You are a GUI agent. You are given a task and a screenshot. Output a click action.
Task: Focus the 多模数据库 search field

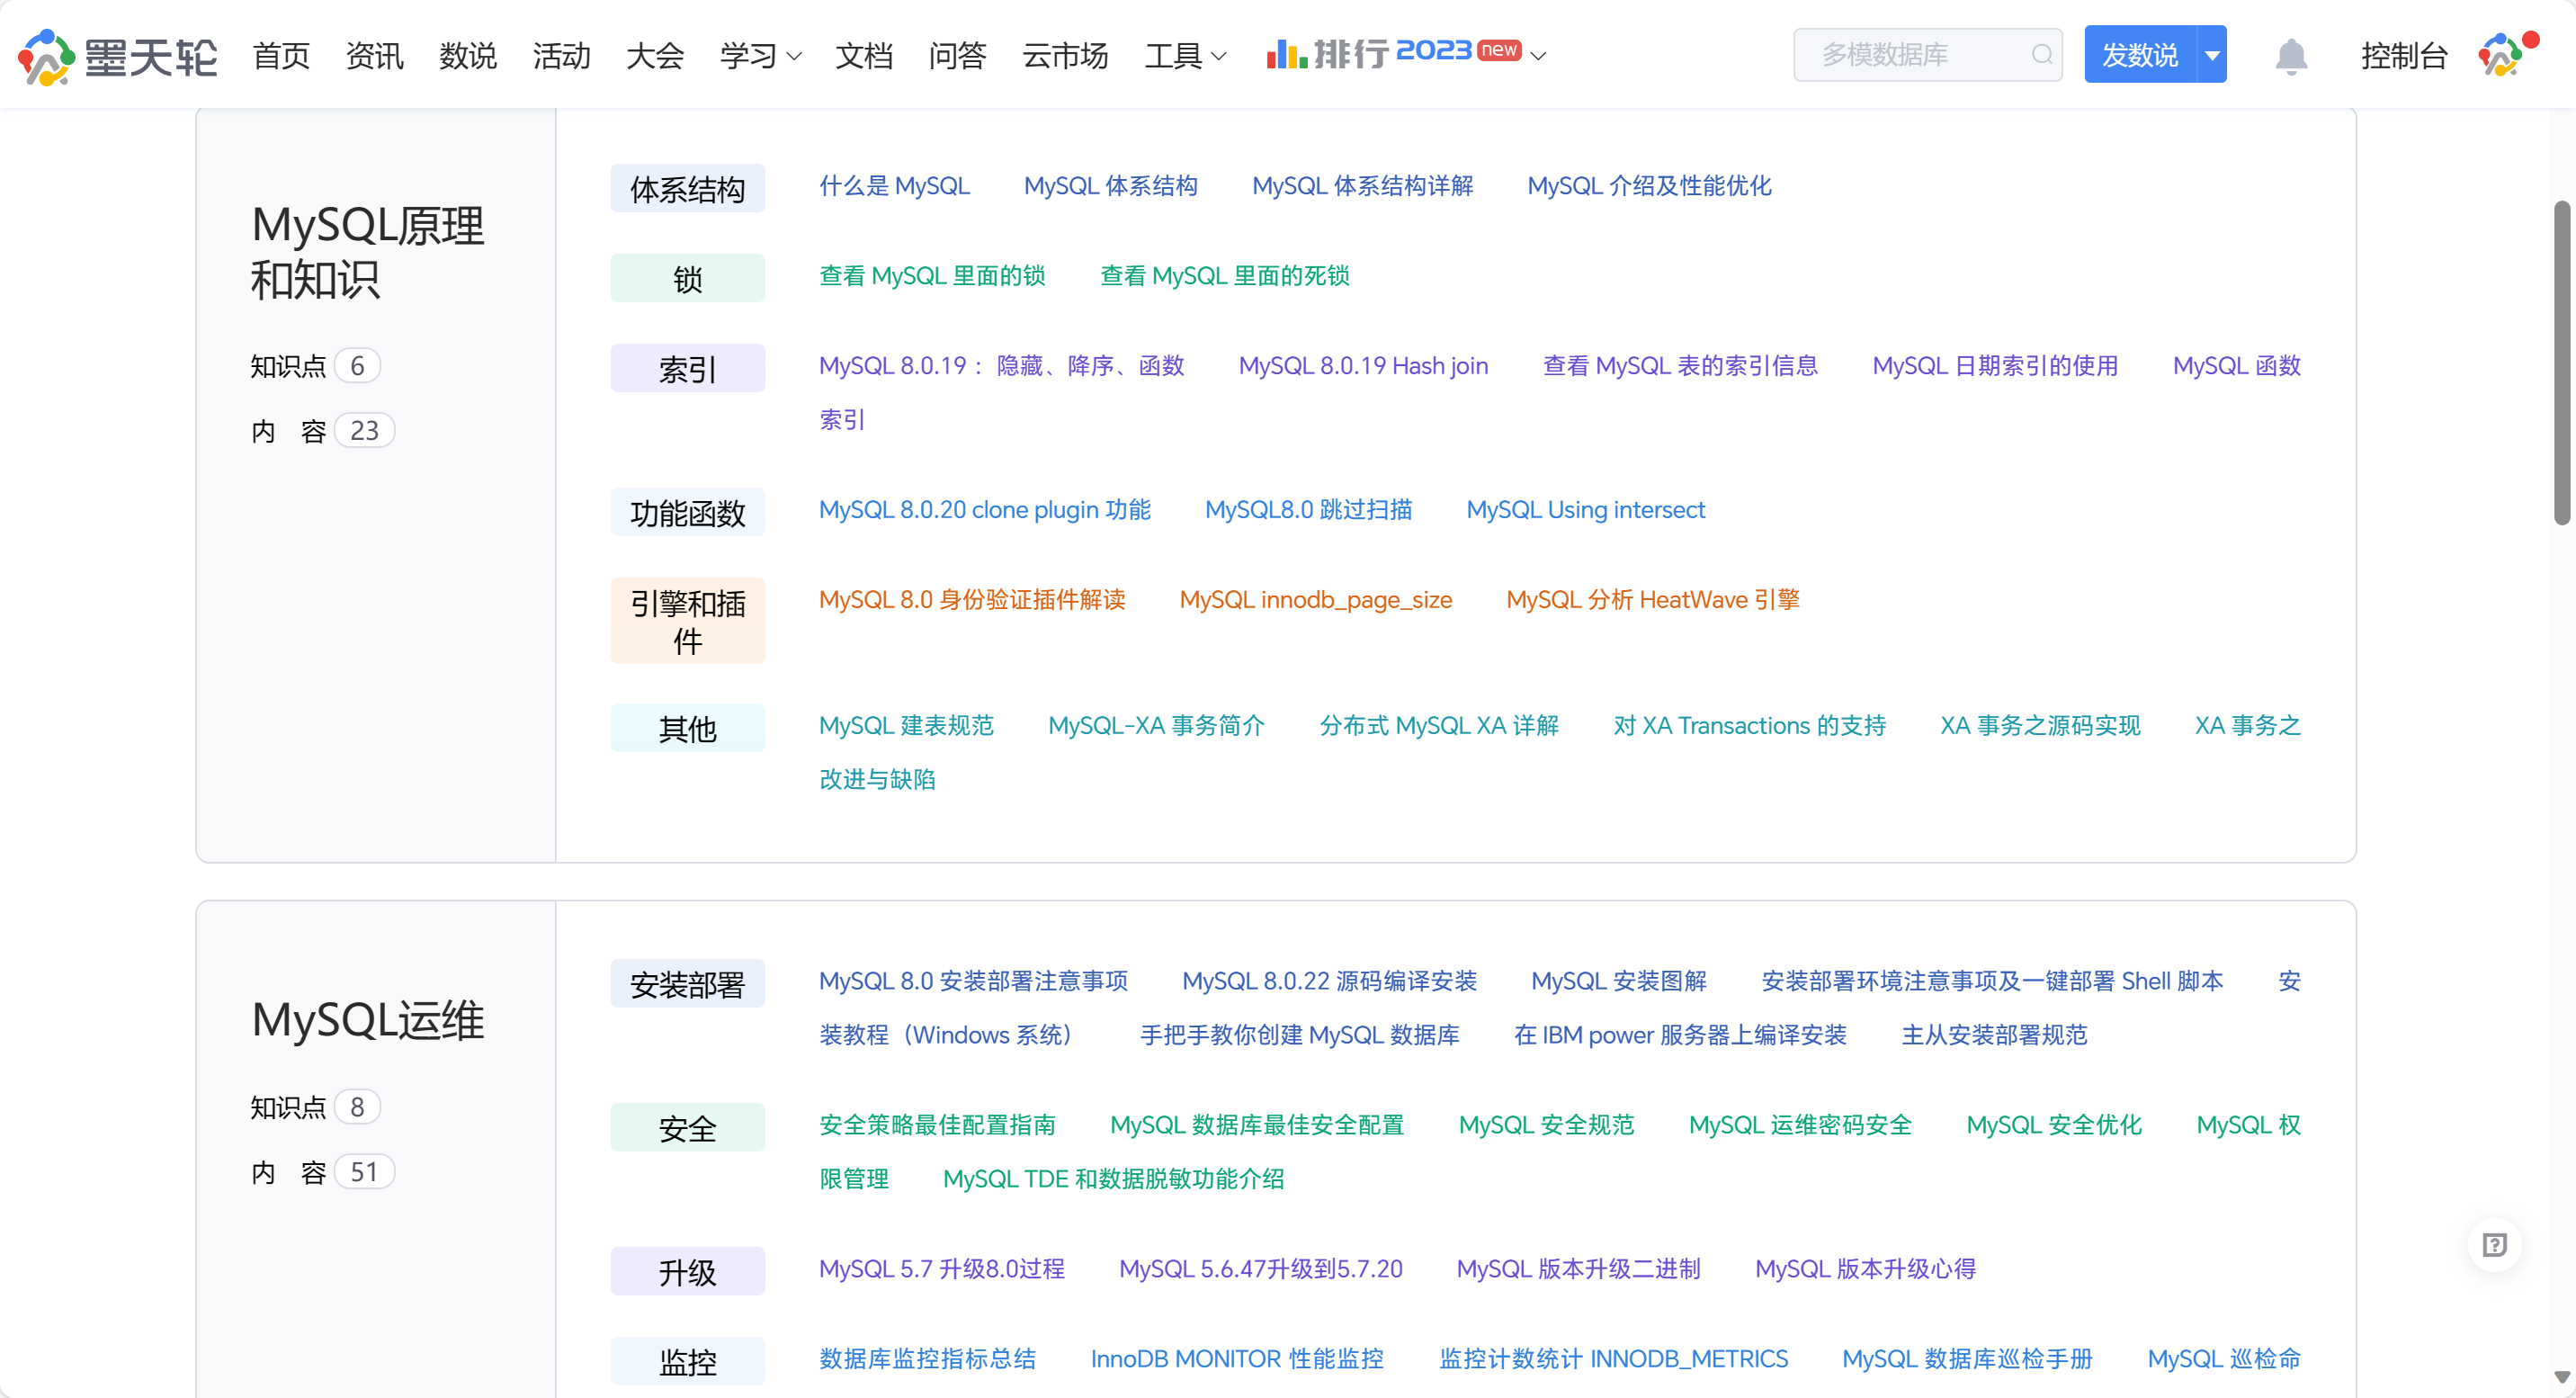(1927, 55)
